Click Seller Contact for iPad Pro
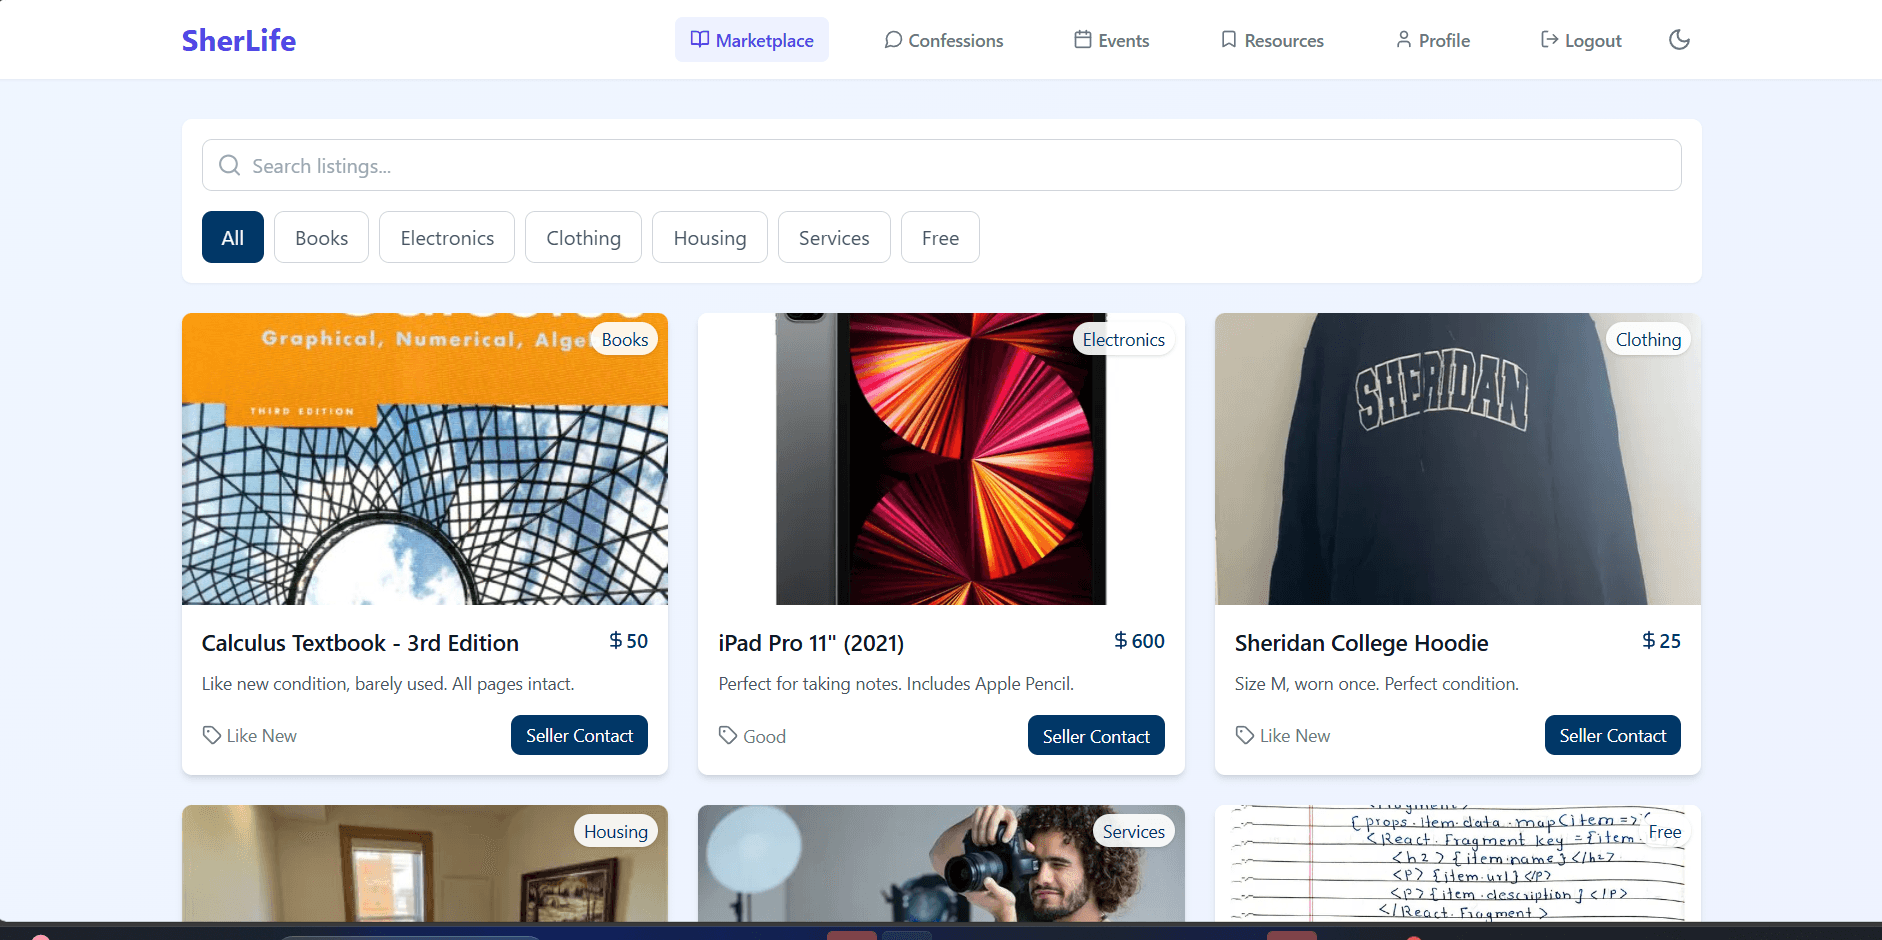Viewport: 1882px width, 940px height. 1096,735
